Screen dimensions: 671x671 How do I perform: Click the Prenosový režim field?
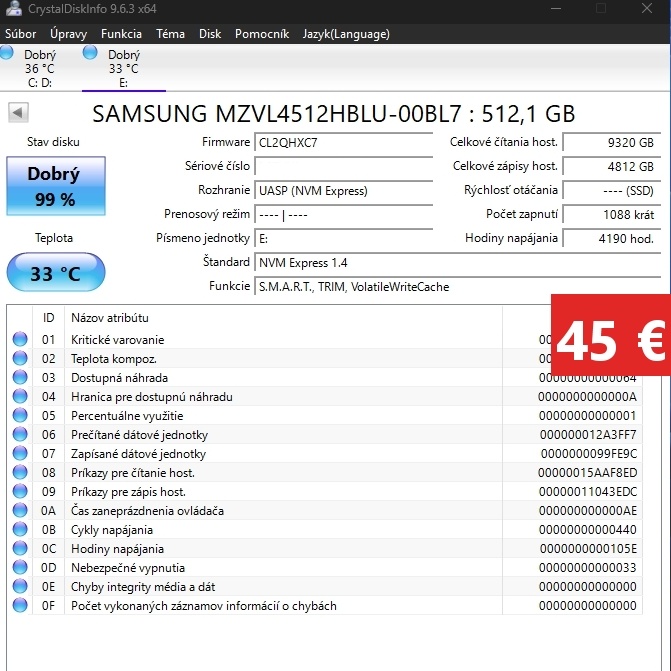point(344,214)
